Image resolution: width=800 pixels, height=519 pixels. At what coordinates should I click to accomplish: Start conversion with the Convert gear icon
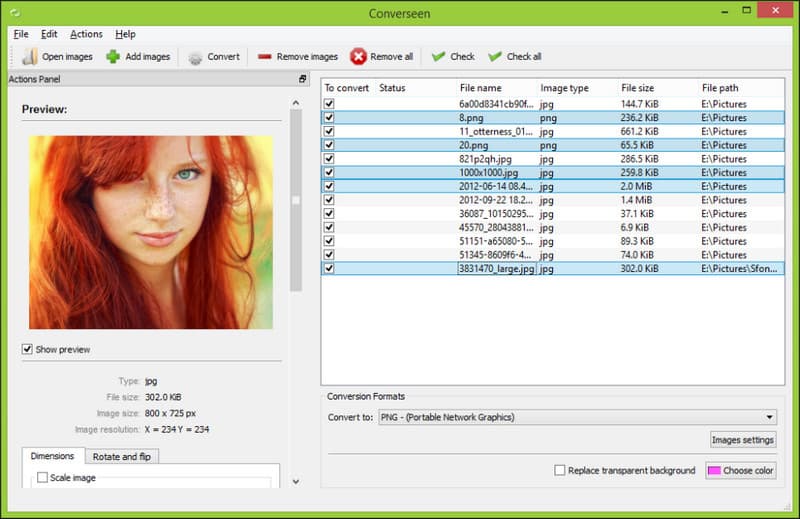(x=195, y=57)
